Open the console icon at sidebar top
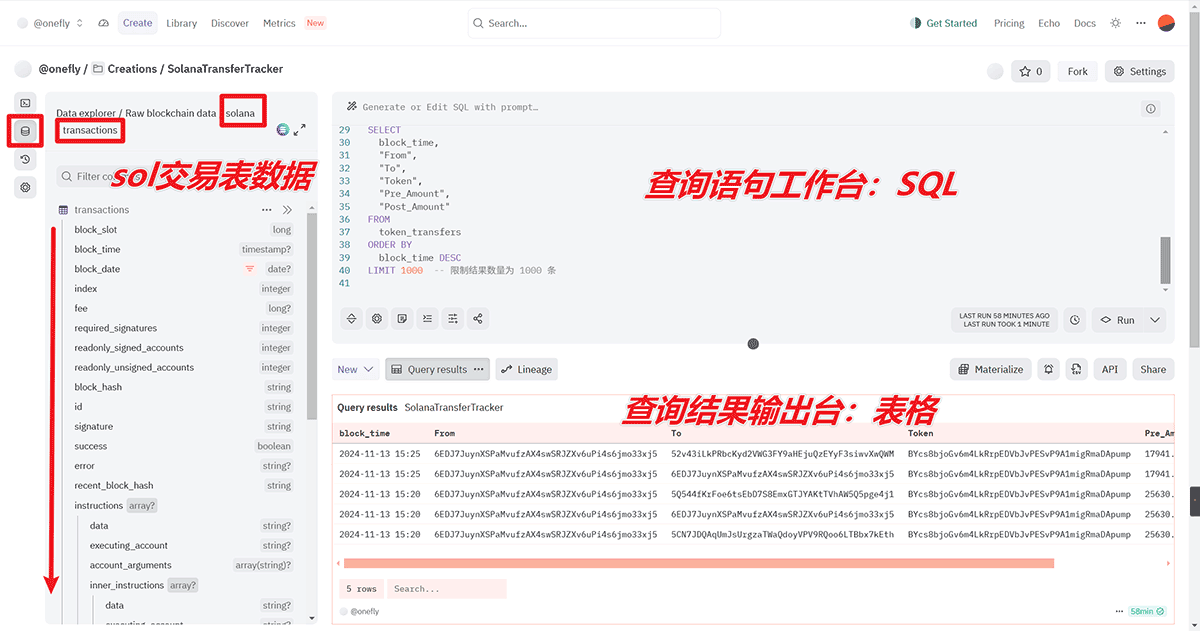1200x631 pixels. 24,102
